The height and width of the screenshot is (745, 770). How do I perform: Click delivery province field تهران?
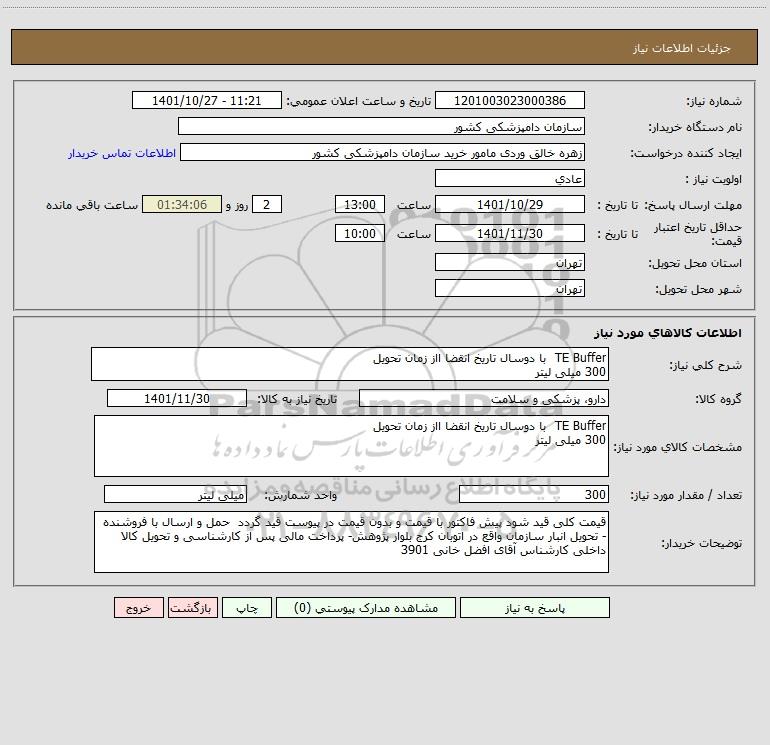[x=510, y=262]
